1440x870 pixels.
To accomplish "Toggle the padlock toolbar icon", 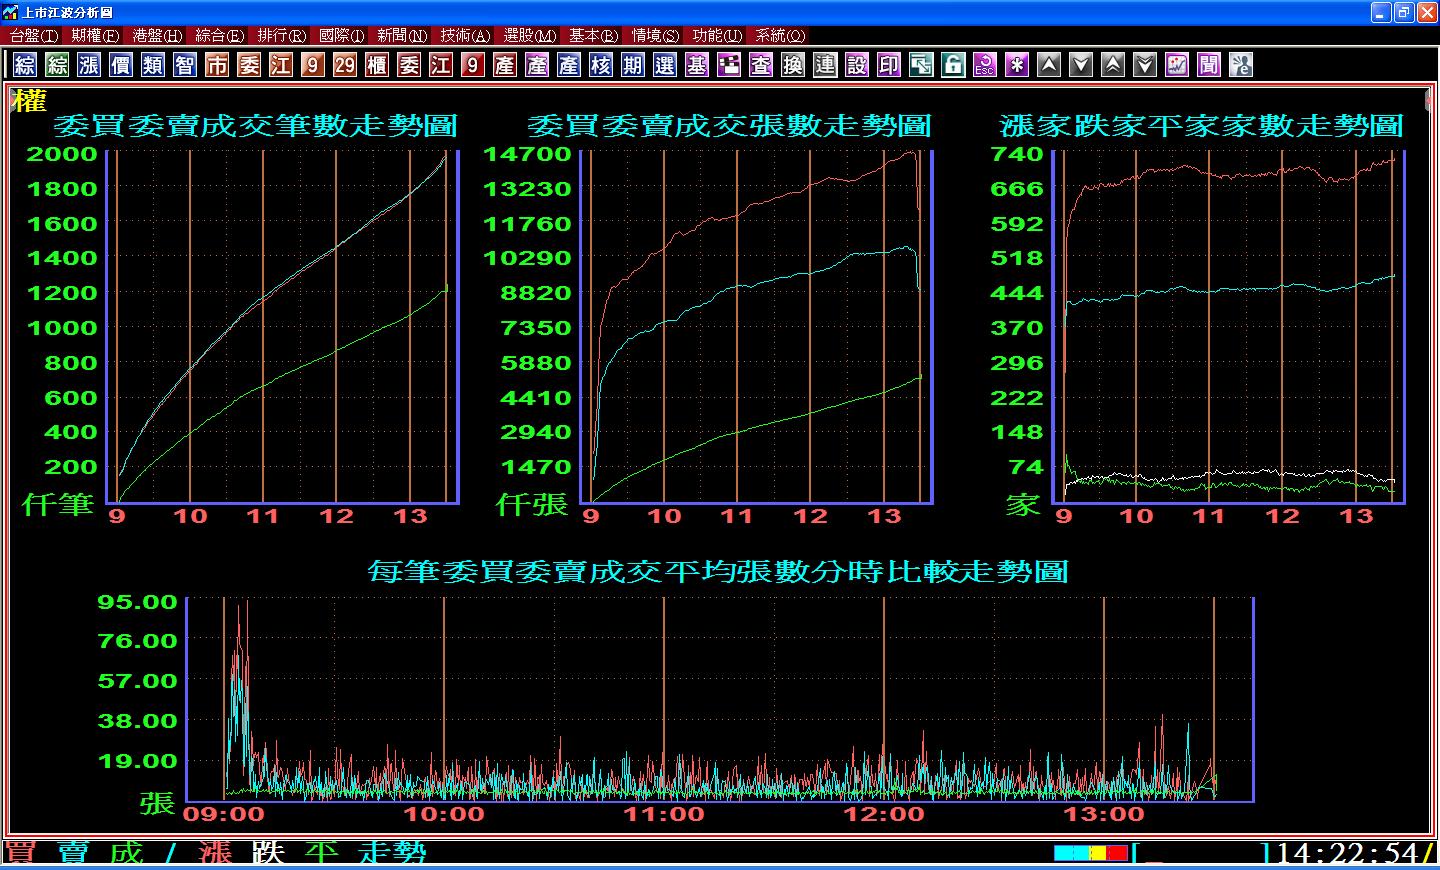I will 953,65.
